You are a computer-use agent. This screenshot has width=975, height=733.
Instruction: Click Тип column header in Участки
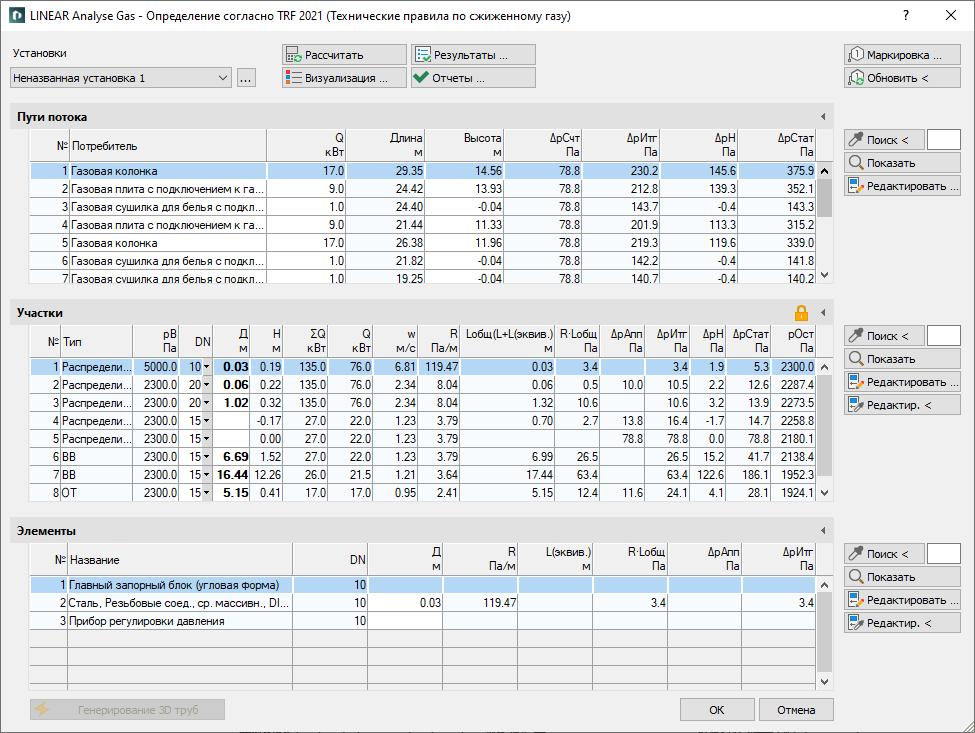[96, 341]
